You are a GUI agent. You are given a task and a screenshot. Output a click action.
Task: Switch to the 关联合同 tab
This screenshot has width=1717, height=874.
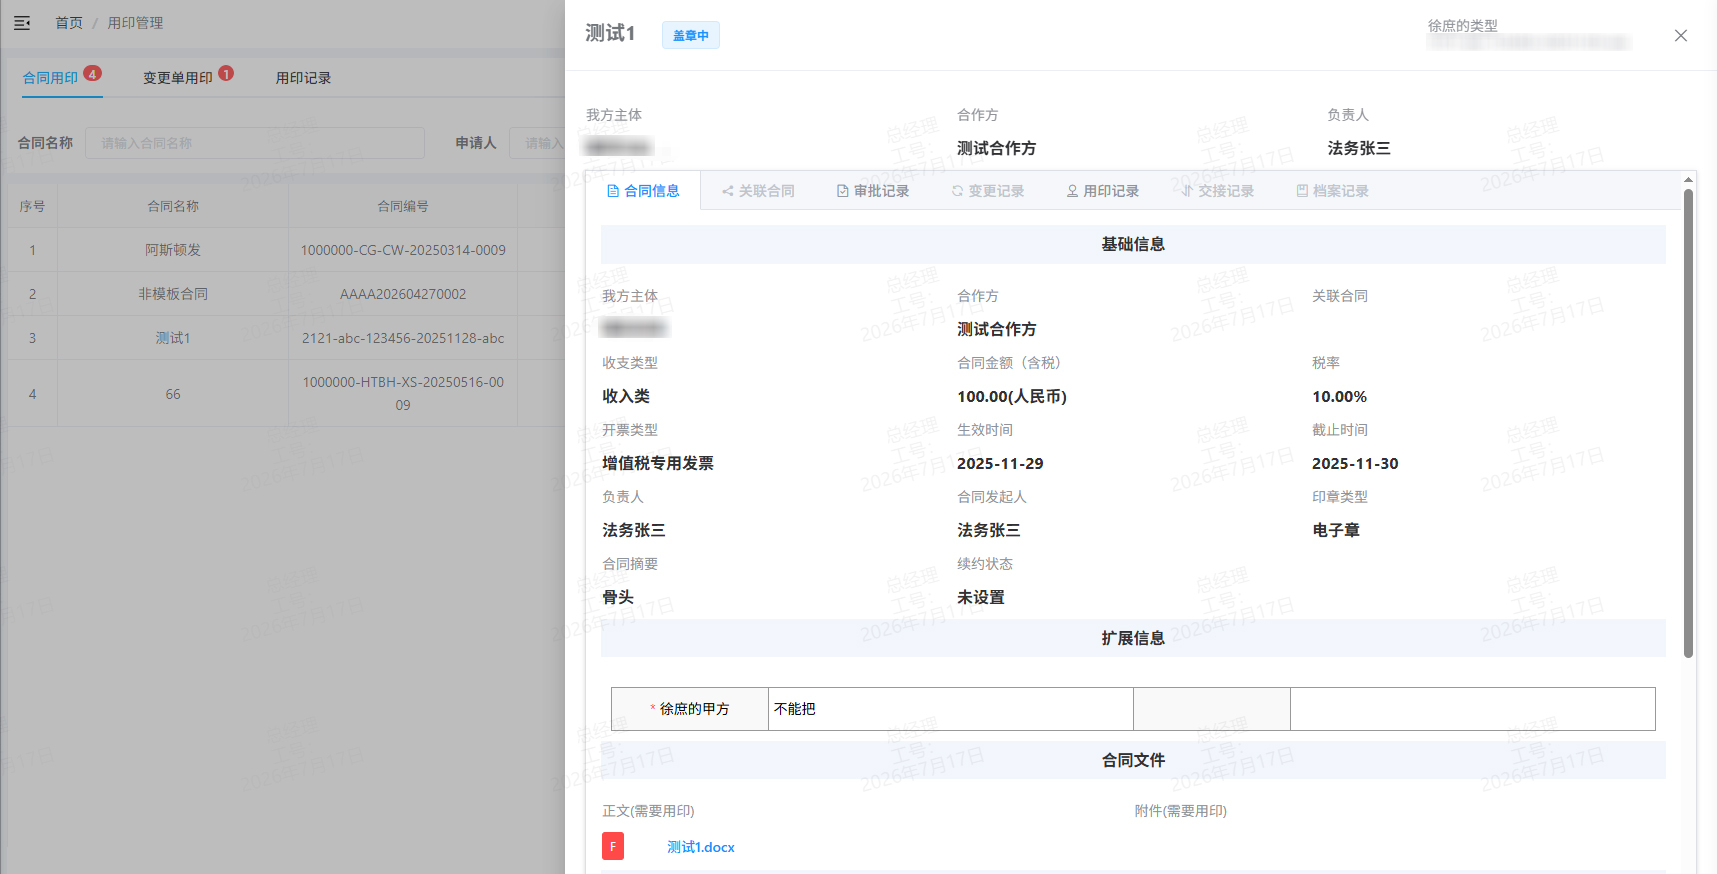[758, 191]
